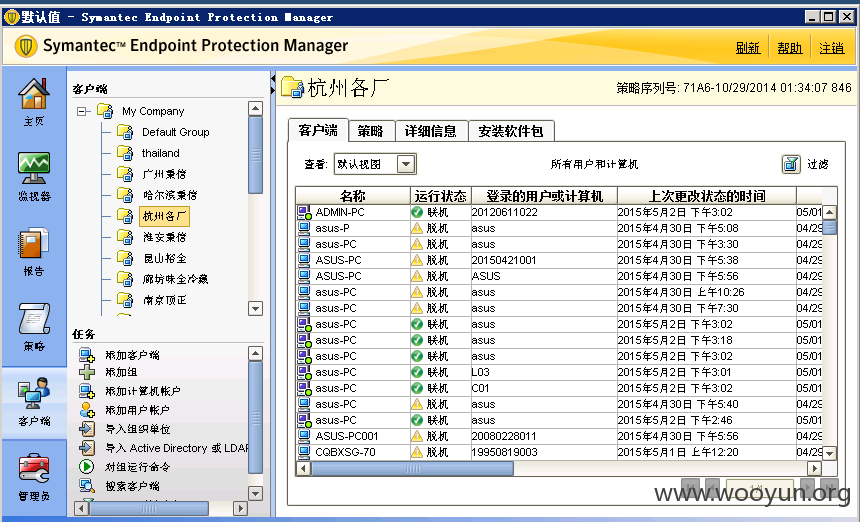Open the 默认视图 view dropdown
The width and height of the screenshot is (860, 522).
point(406,164)
